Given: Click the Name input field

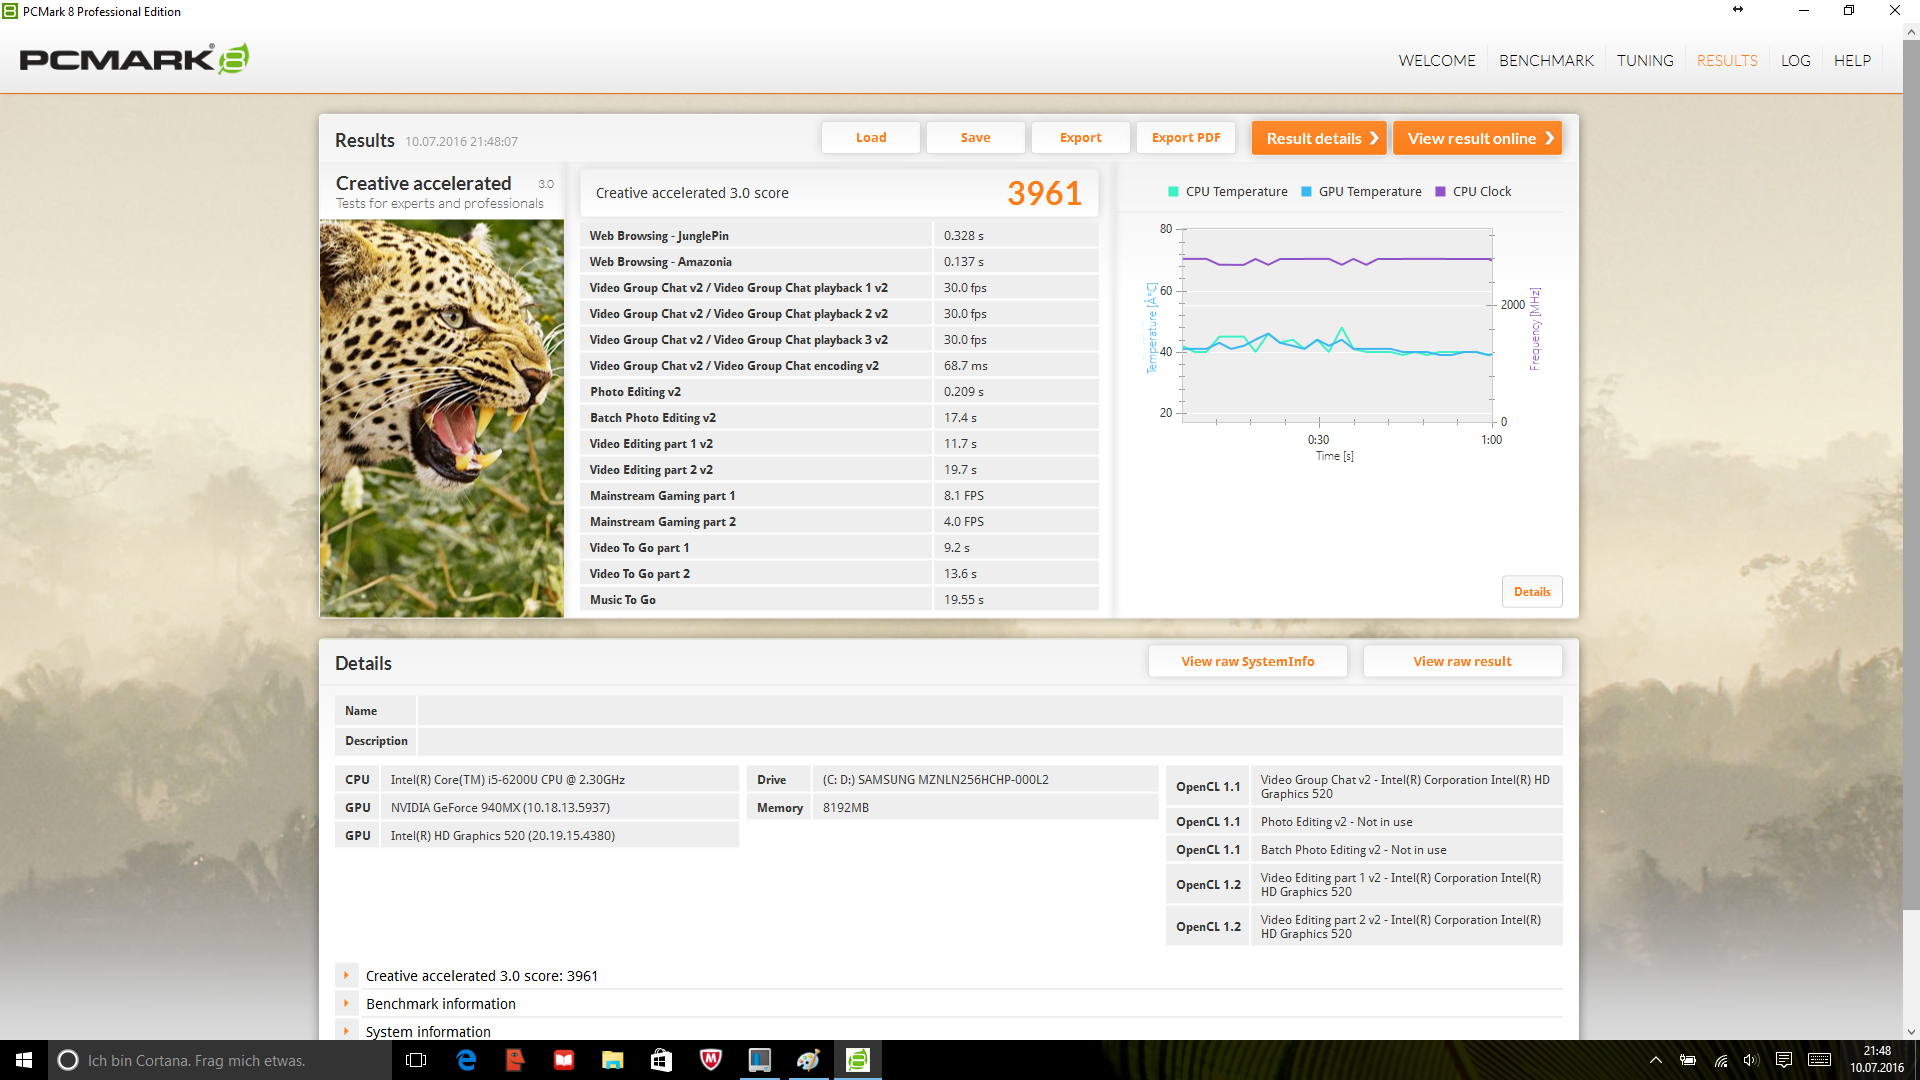Looking at the screenshot, I should (x=989, y=711).
